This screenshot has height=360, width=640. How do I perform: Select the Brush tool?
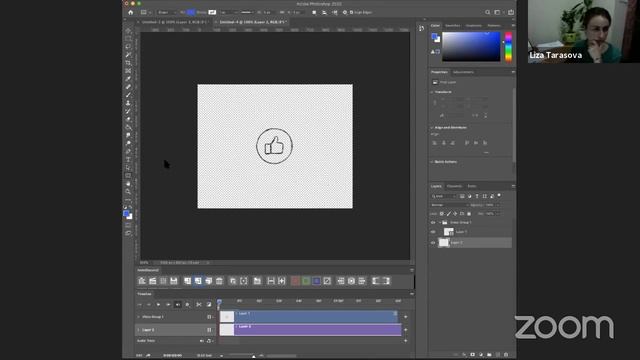(128, 95)
